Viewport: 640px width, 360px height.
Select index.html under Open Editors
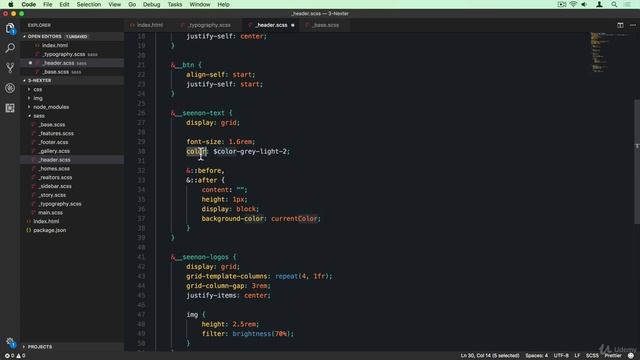[x=55, y=45]
